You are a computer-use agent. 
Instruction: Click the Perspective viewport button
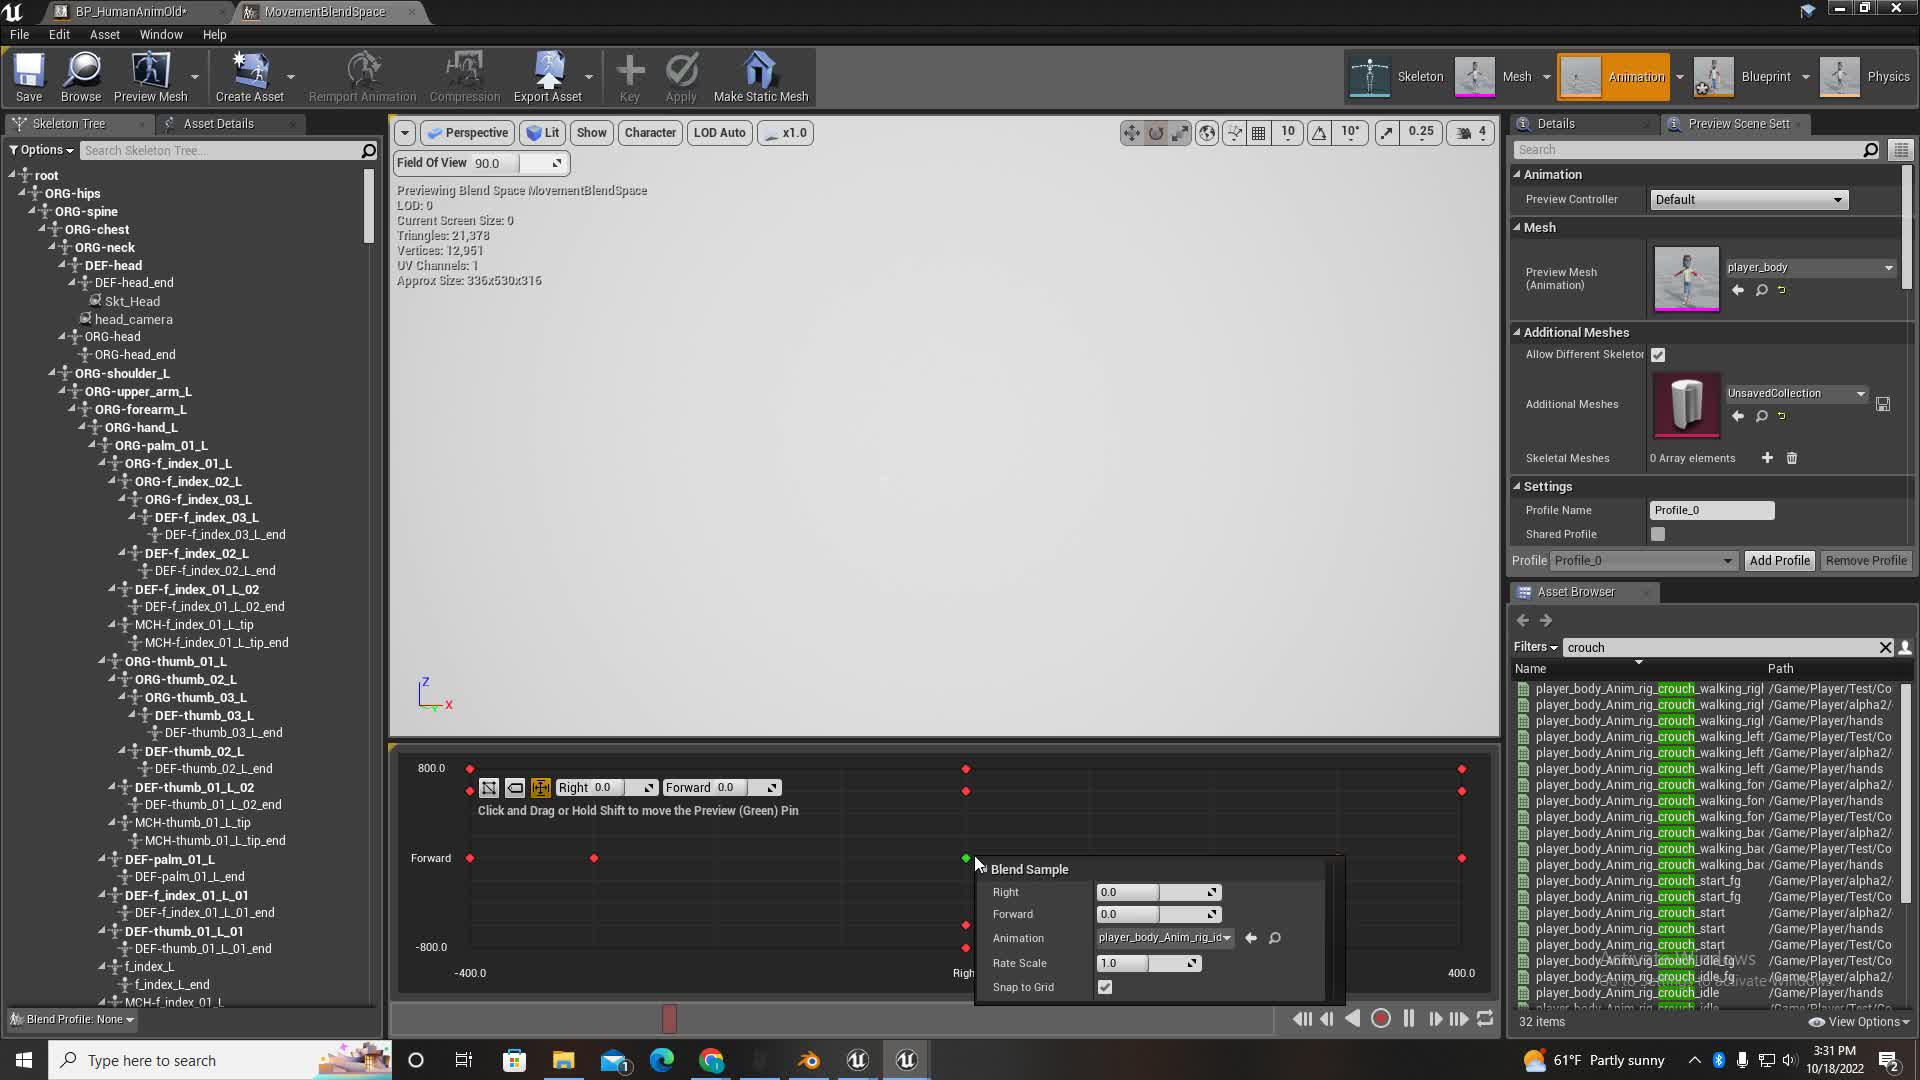(x=467, y=133)
